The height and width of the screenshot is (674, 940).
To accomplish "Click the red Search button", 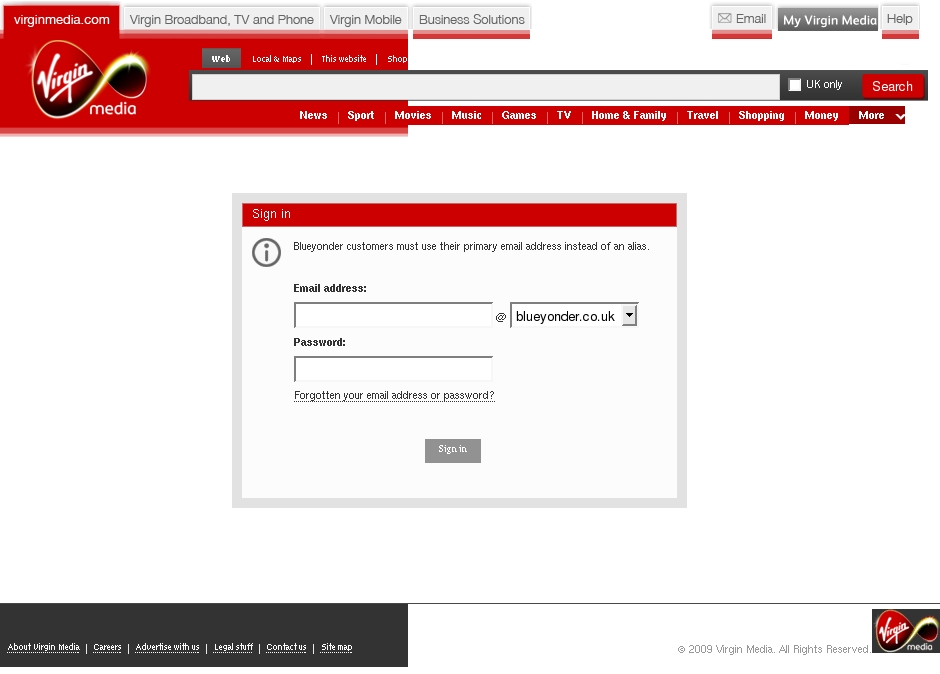I will point(892,86).
